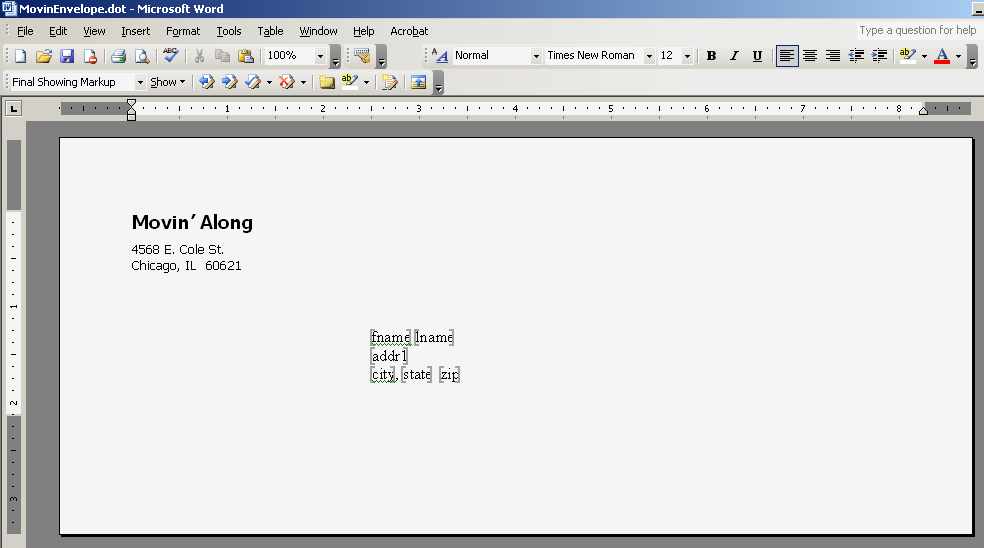
Task: Click the Reviewing toolbar highlight pen icon
Action: pos(350,82)
